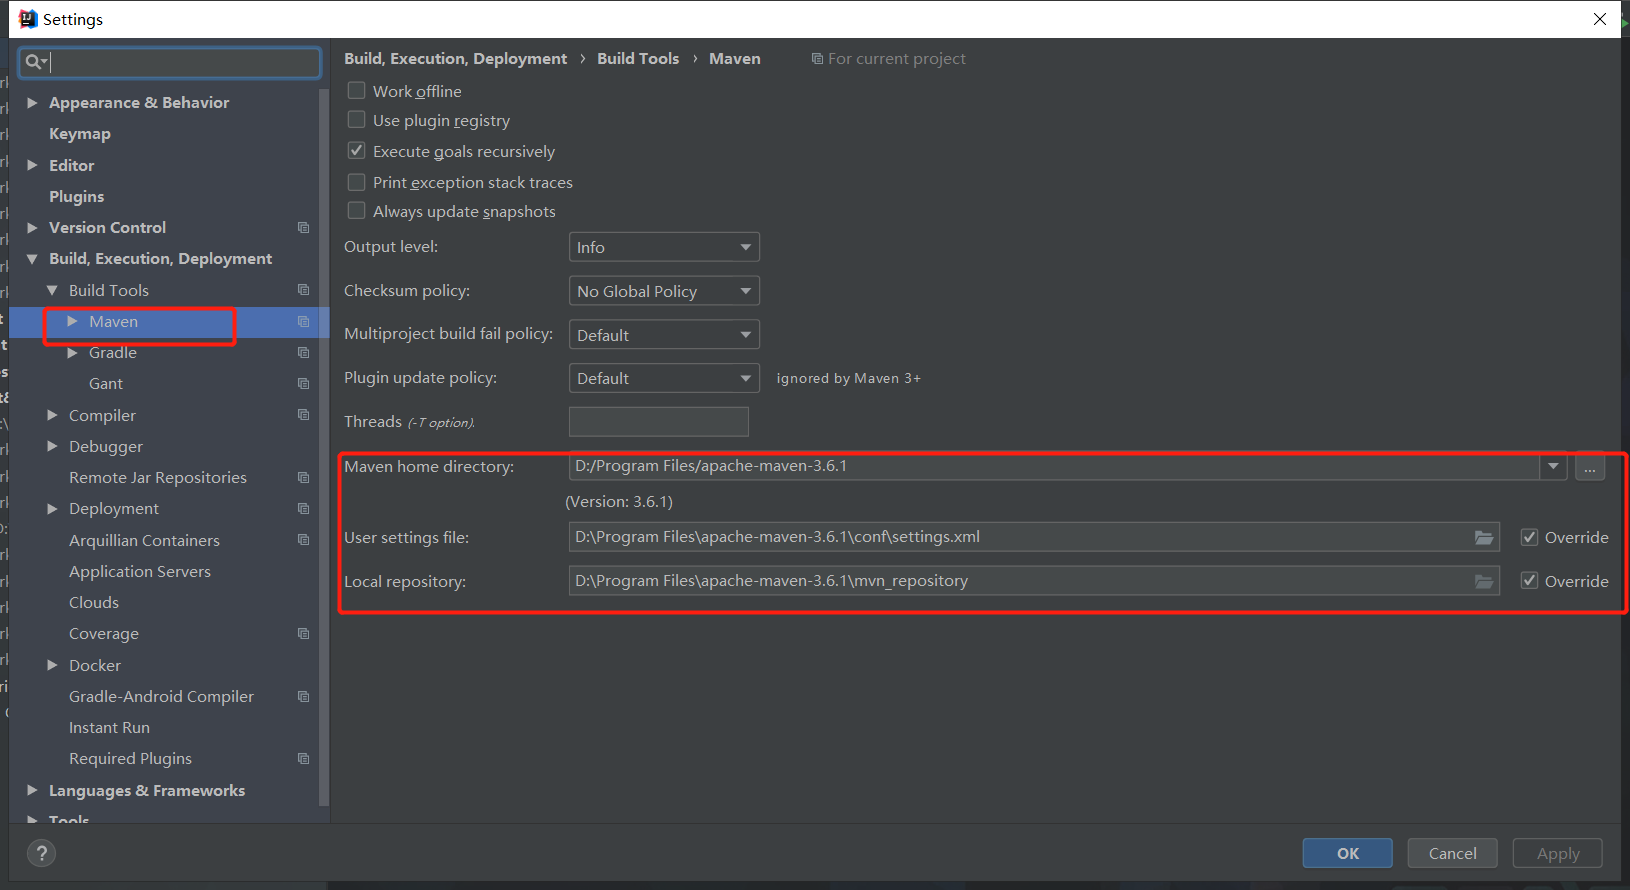Click the Local repository path field
Screen dimensions: 1630x890
coord(1034,581)
